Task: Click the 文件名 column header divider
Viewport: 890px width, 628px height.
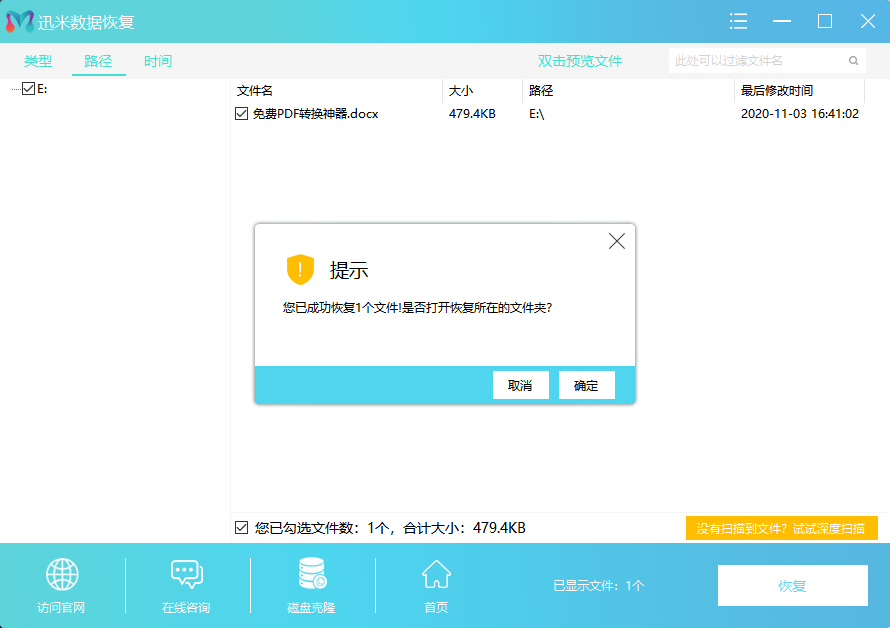Action: [440, 90]
